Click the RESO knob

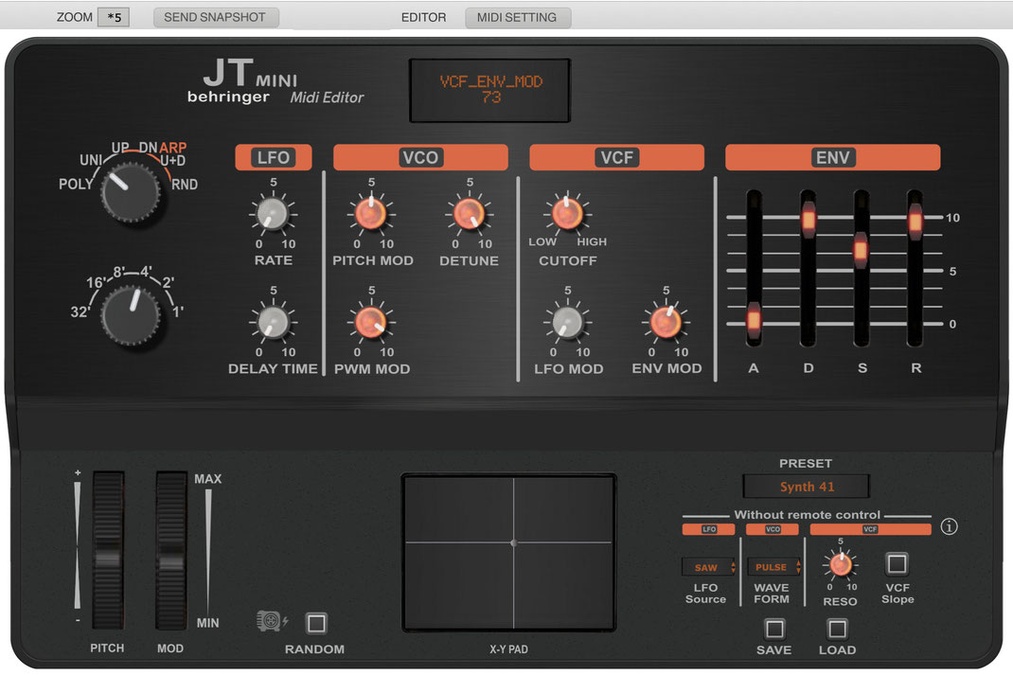840,565
